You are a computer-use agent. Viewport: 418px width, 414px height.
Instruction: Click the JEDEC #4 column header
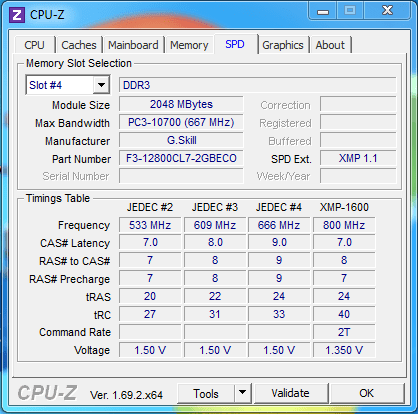(x=279, y=207)
